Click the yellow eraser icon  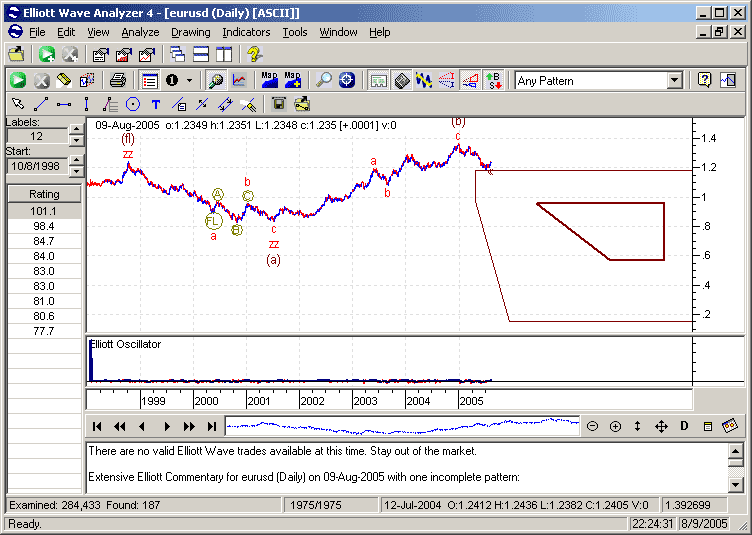[64, 80]
